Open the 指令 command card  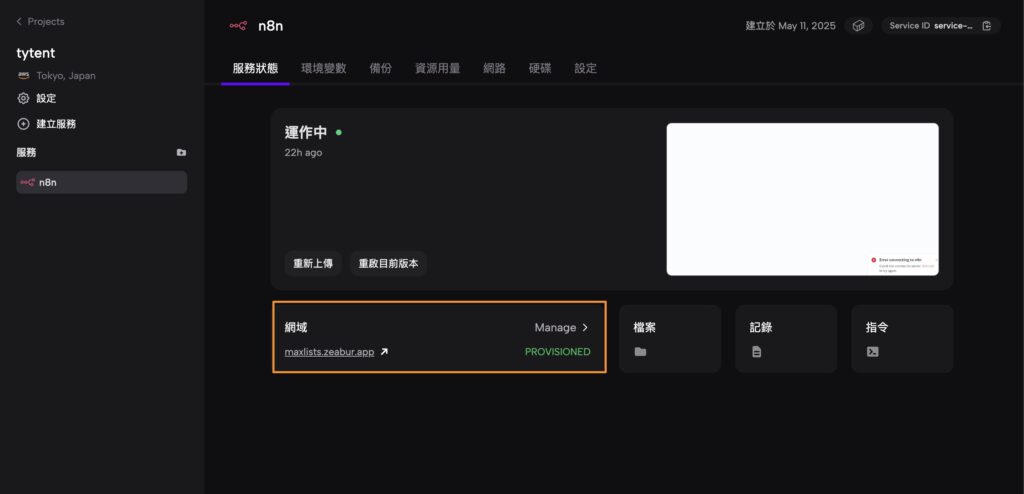pos(903,338)
